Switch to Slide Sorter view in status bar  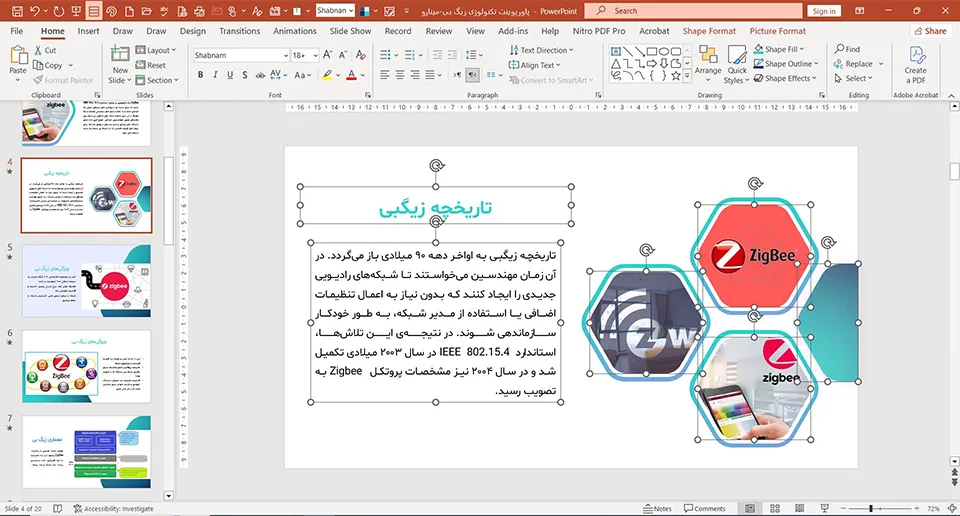[x=774, y=509]
